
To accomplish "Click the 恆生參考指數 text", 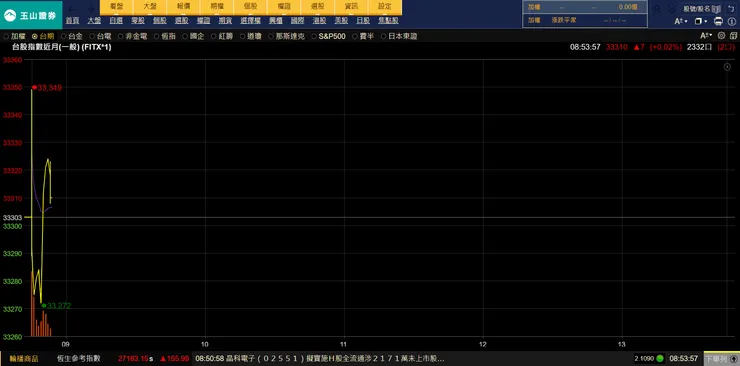I will [x=78, y=359].
